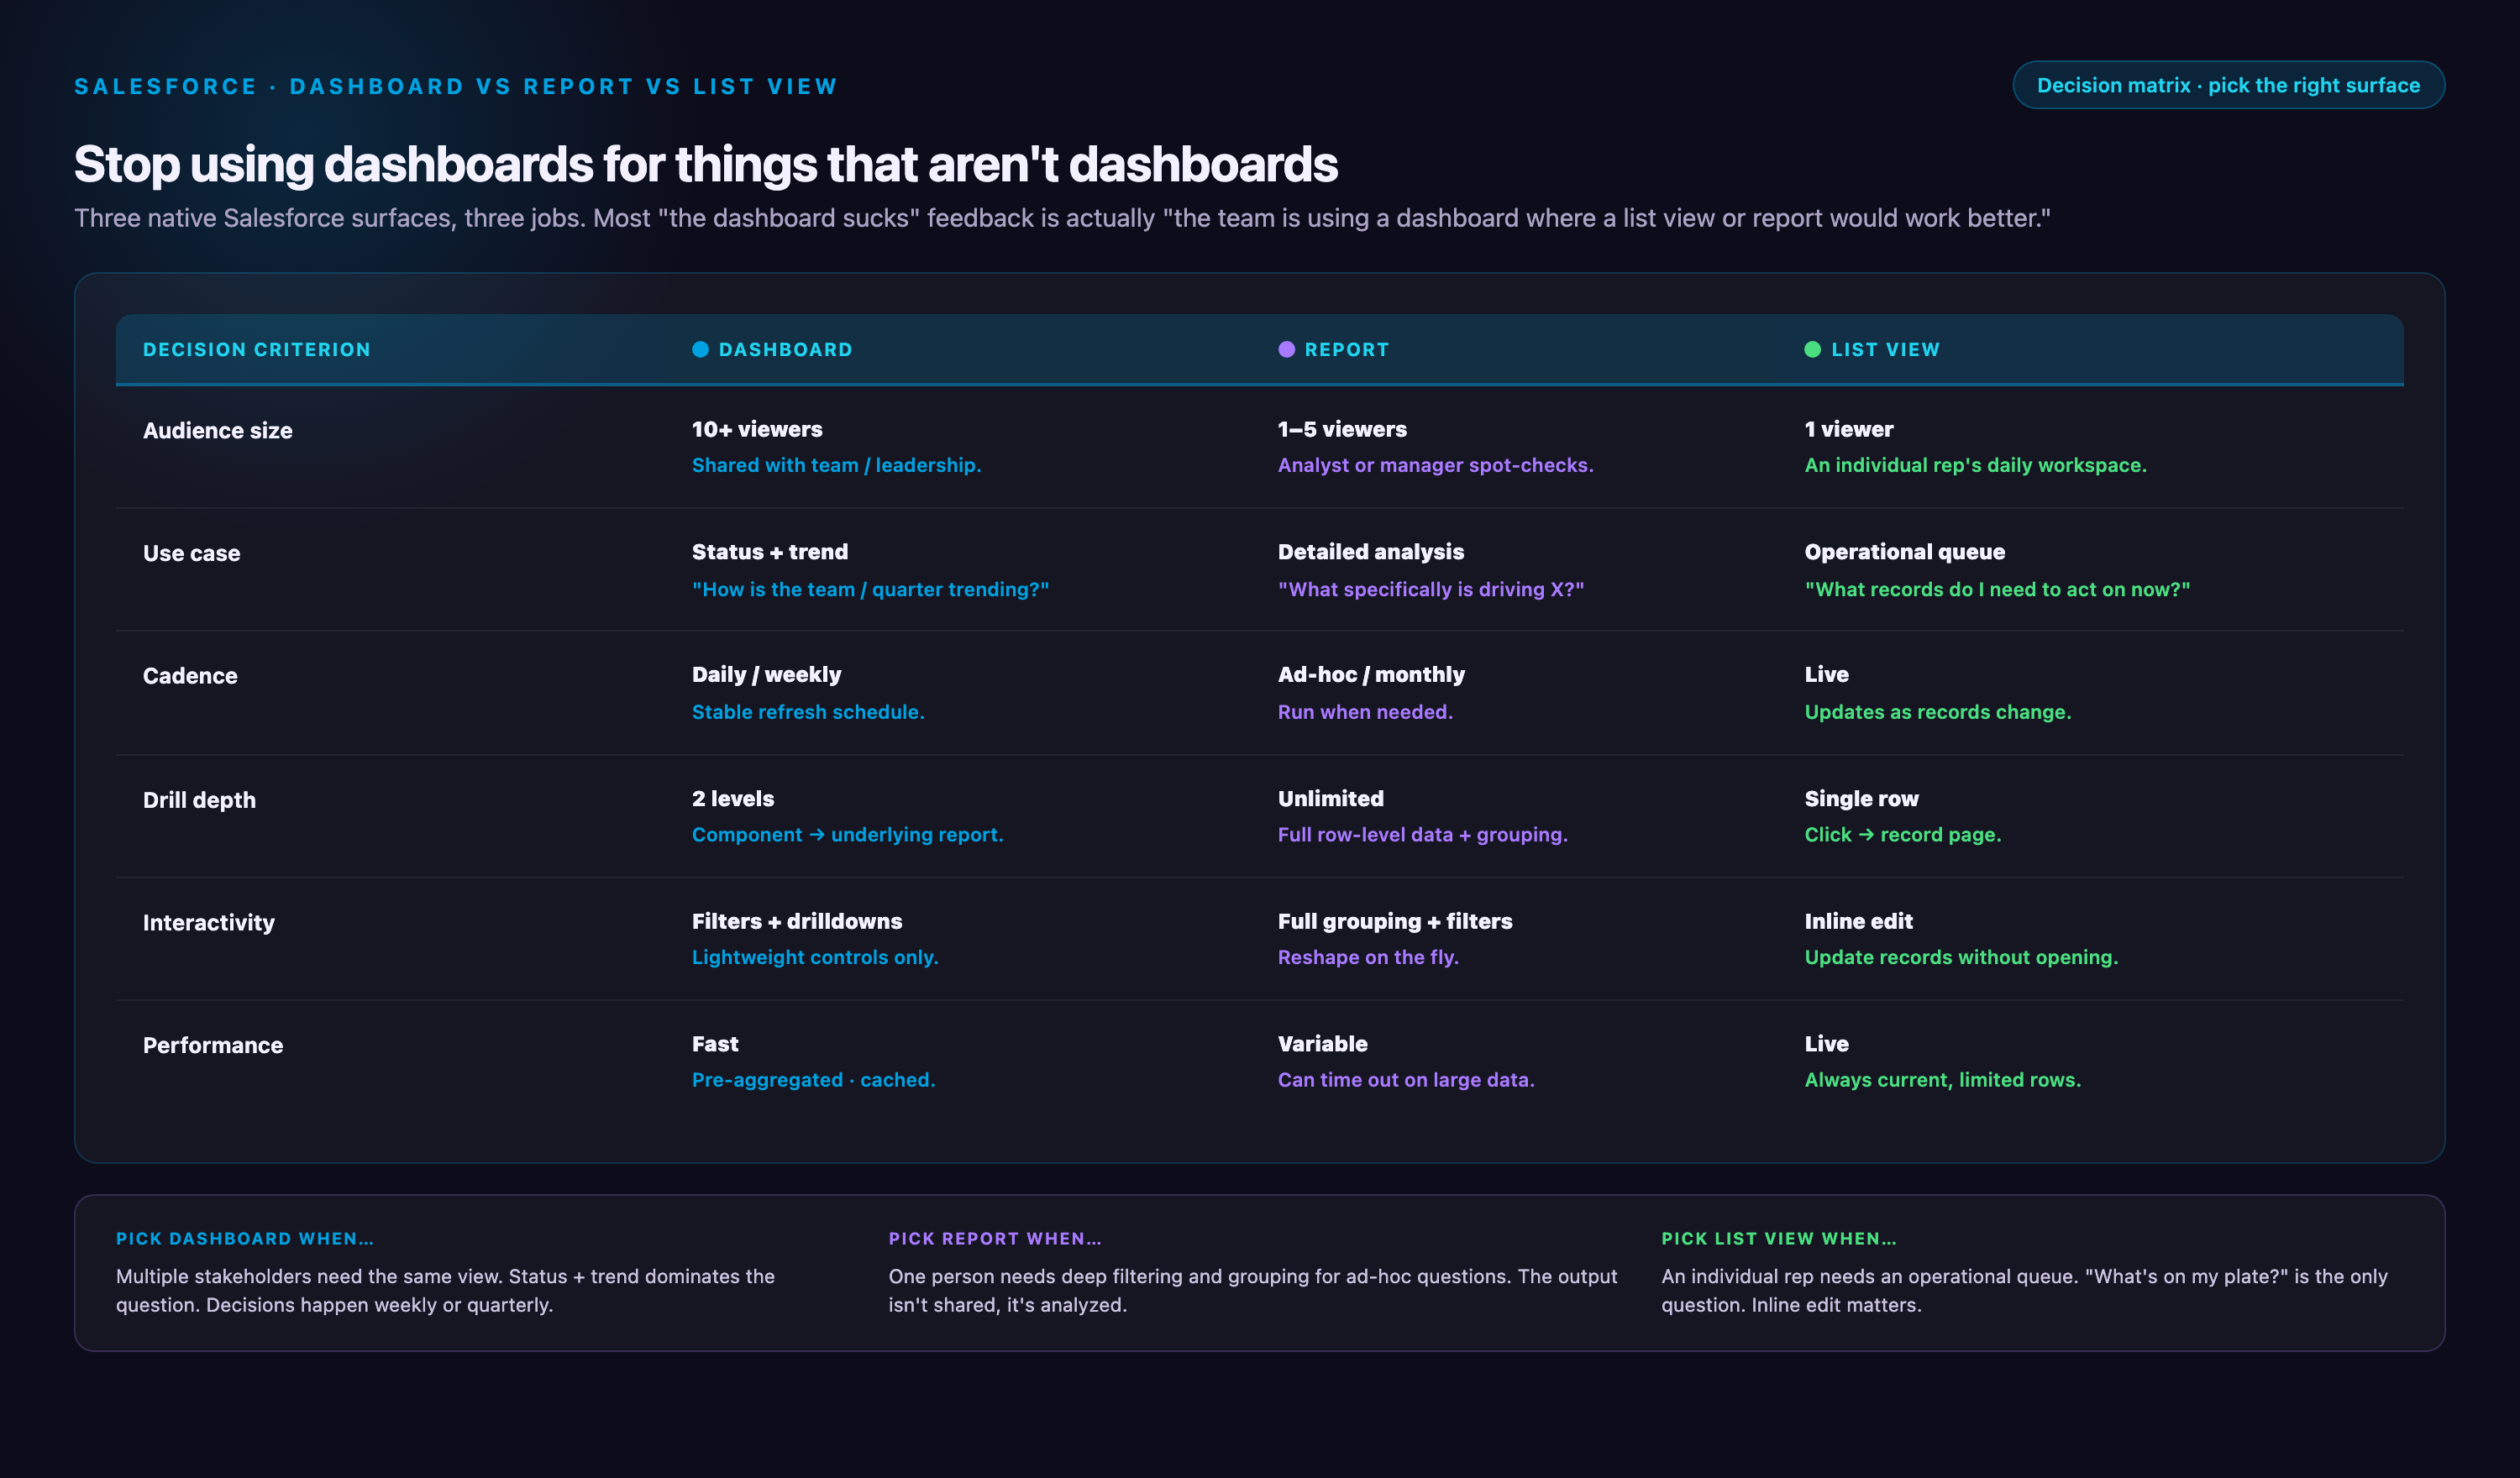
Task: Click the "Decision matrix · pick the right surface" badge
Action: click(x=2228, y=85)
